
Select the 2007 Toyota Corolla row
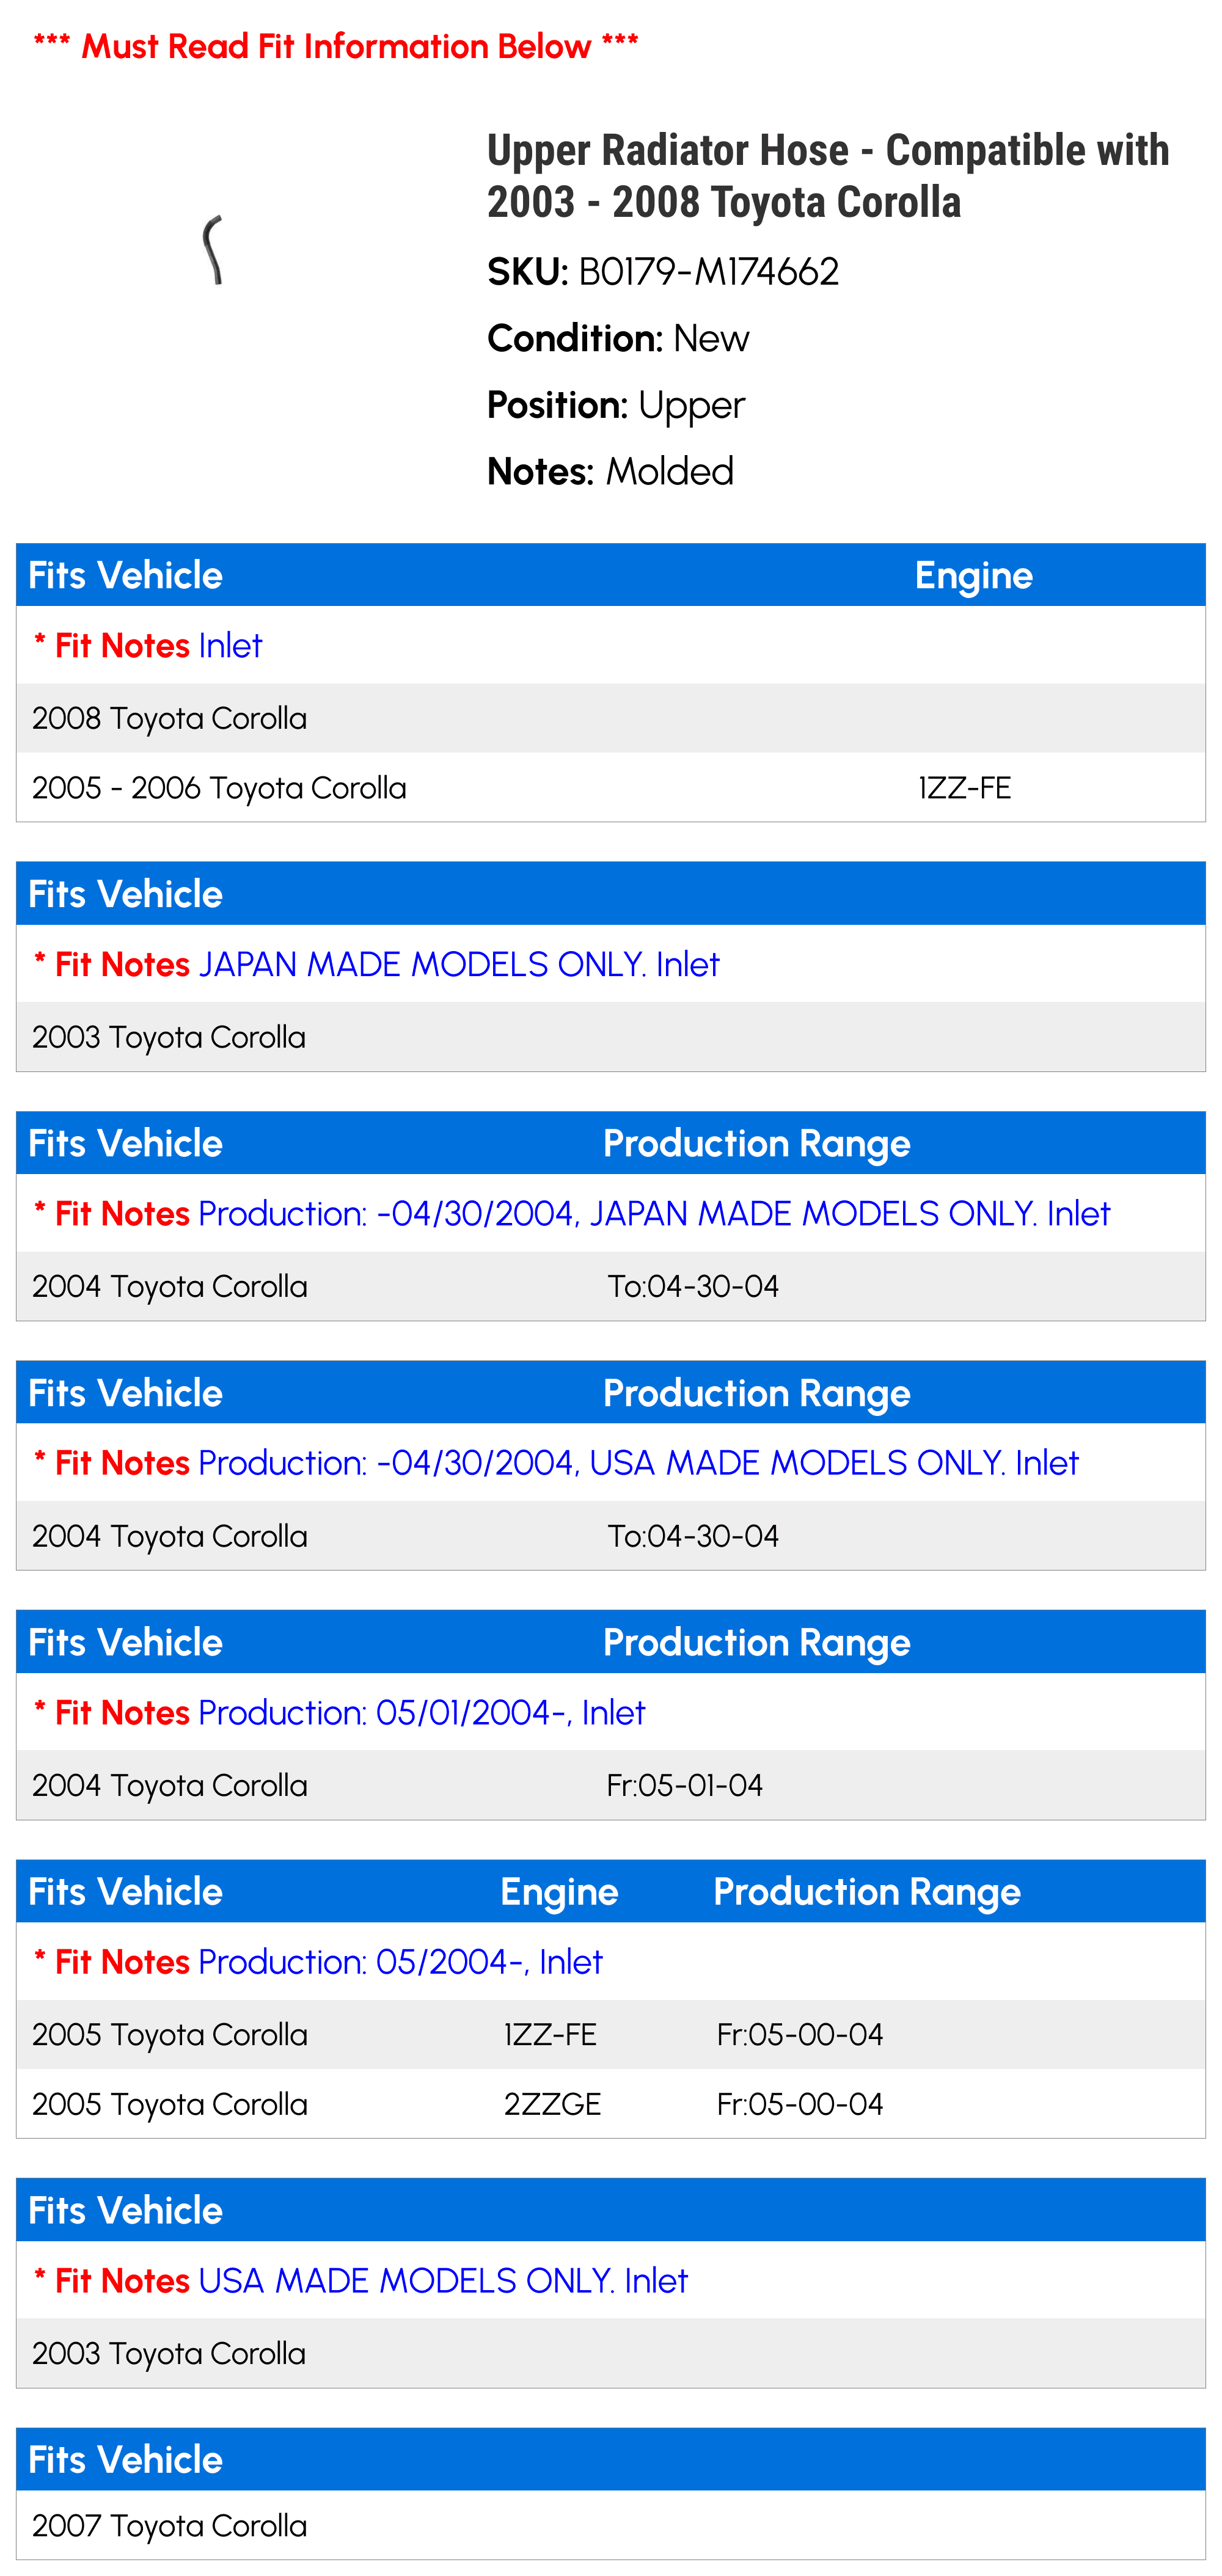point(611,2526)
